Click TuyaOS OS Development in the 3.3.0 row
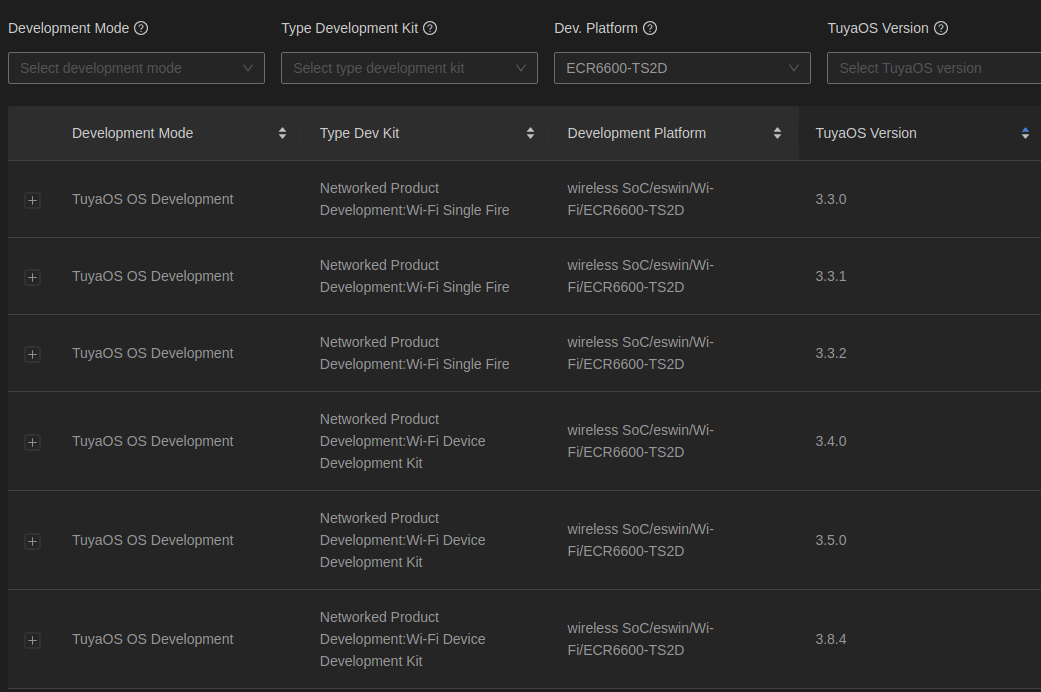This screenshot has height=692, width=1041. (x=153, y=199)
